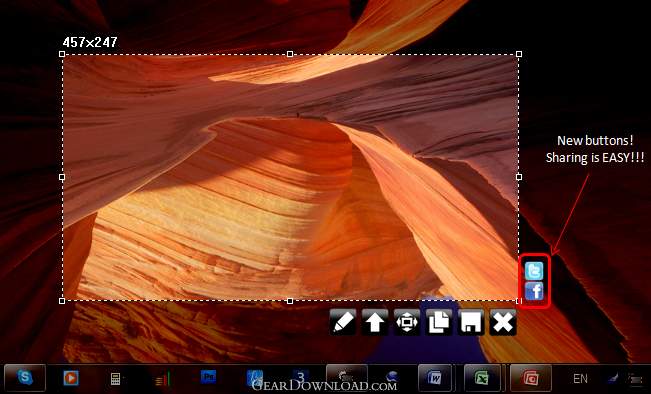Select the pencil edit tool
651x394 pixels.
coord(343,322)
